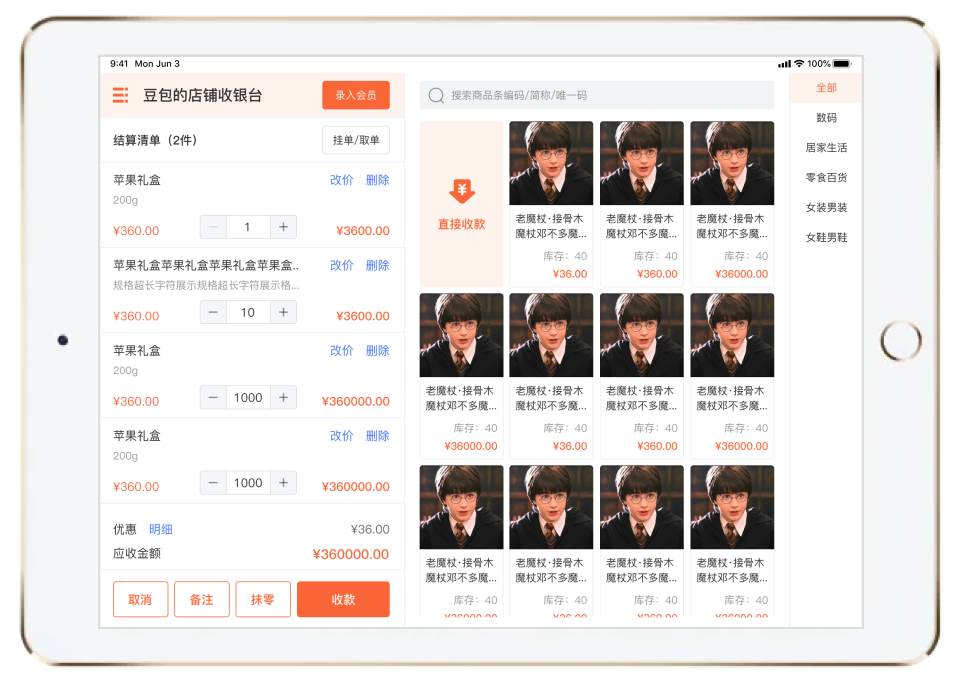
Task: Open the 零食百货 category
Action: tap(825, 178)
